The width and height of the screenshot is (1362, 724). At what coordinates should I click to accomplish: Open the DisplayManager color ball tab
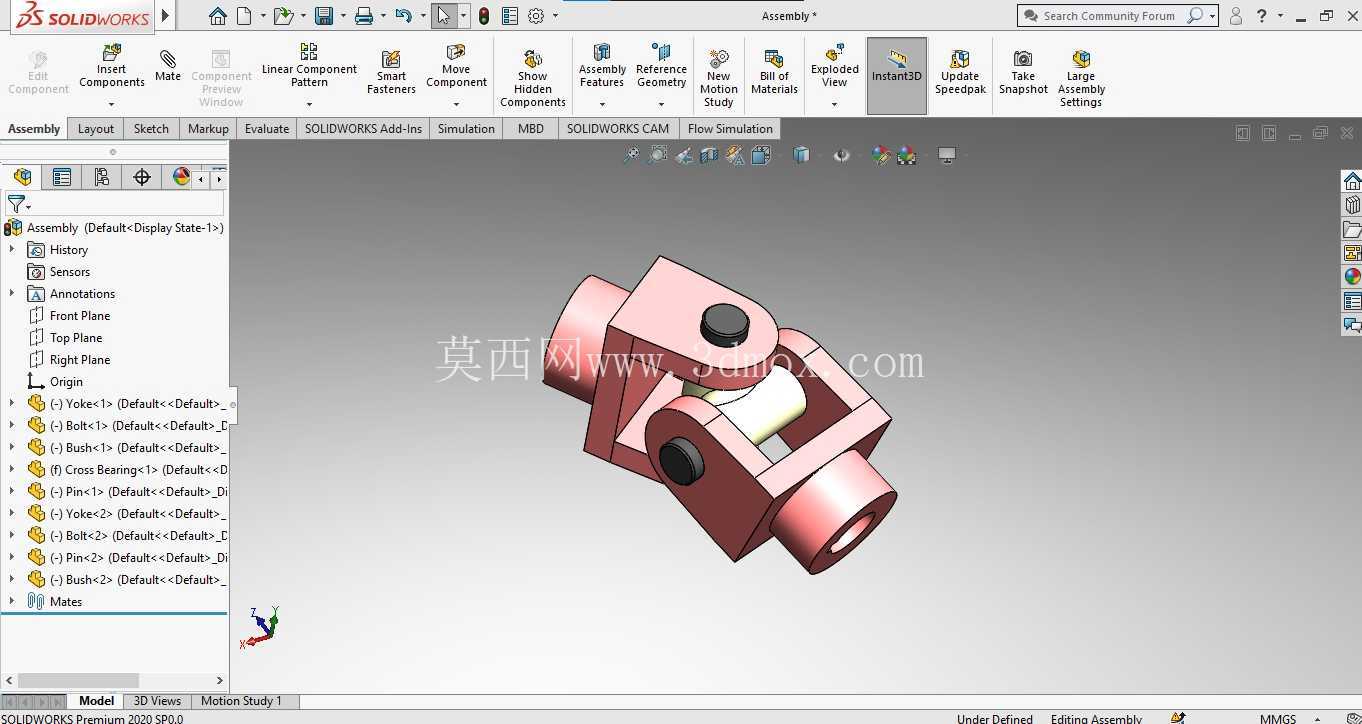(x=181, y=177)
